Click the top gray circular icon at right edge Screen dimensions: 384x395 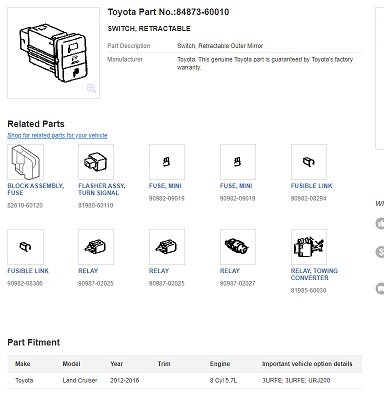(x=380, y=223)
